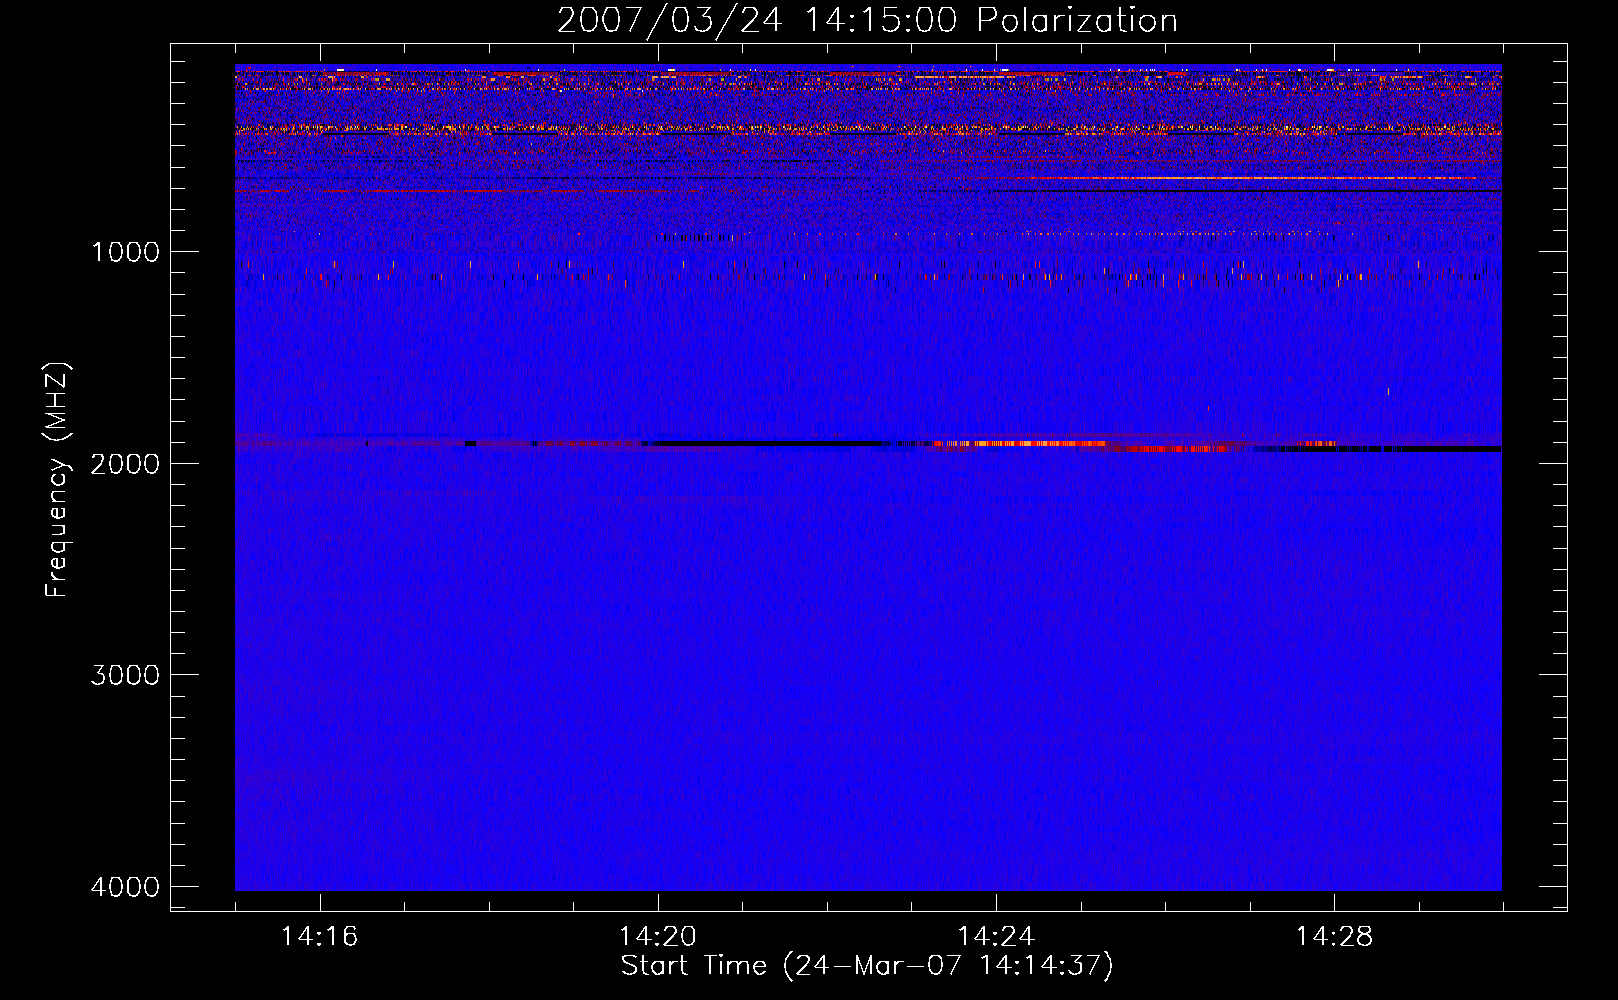Click the 'Frequency (MHZ)' y-axis label

tap(57, 480)
